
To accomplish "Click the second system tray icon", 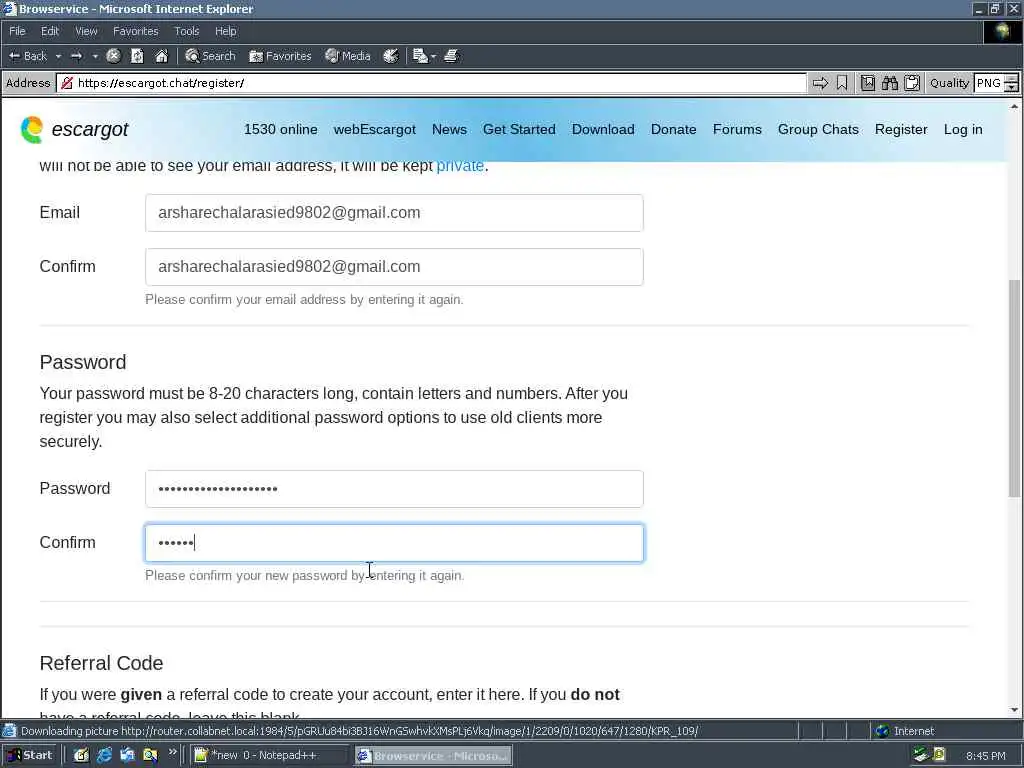I will pos(939,756).
